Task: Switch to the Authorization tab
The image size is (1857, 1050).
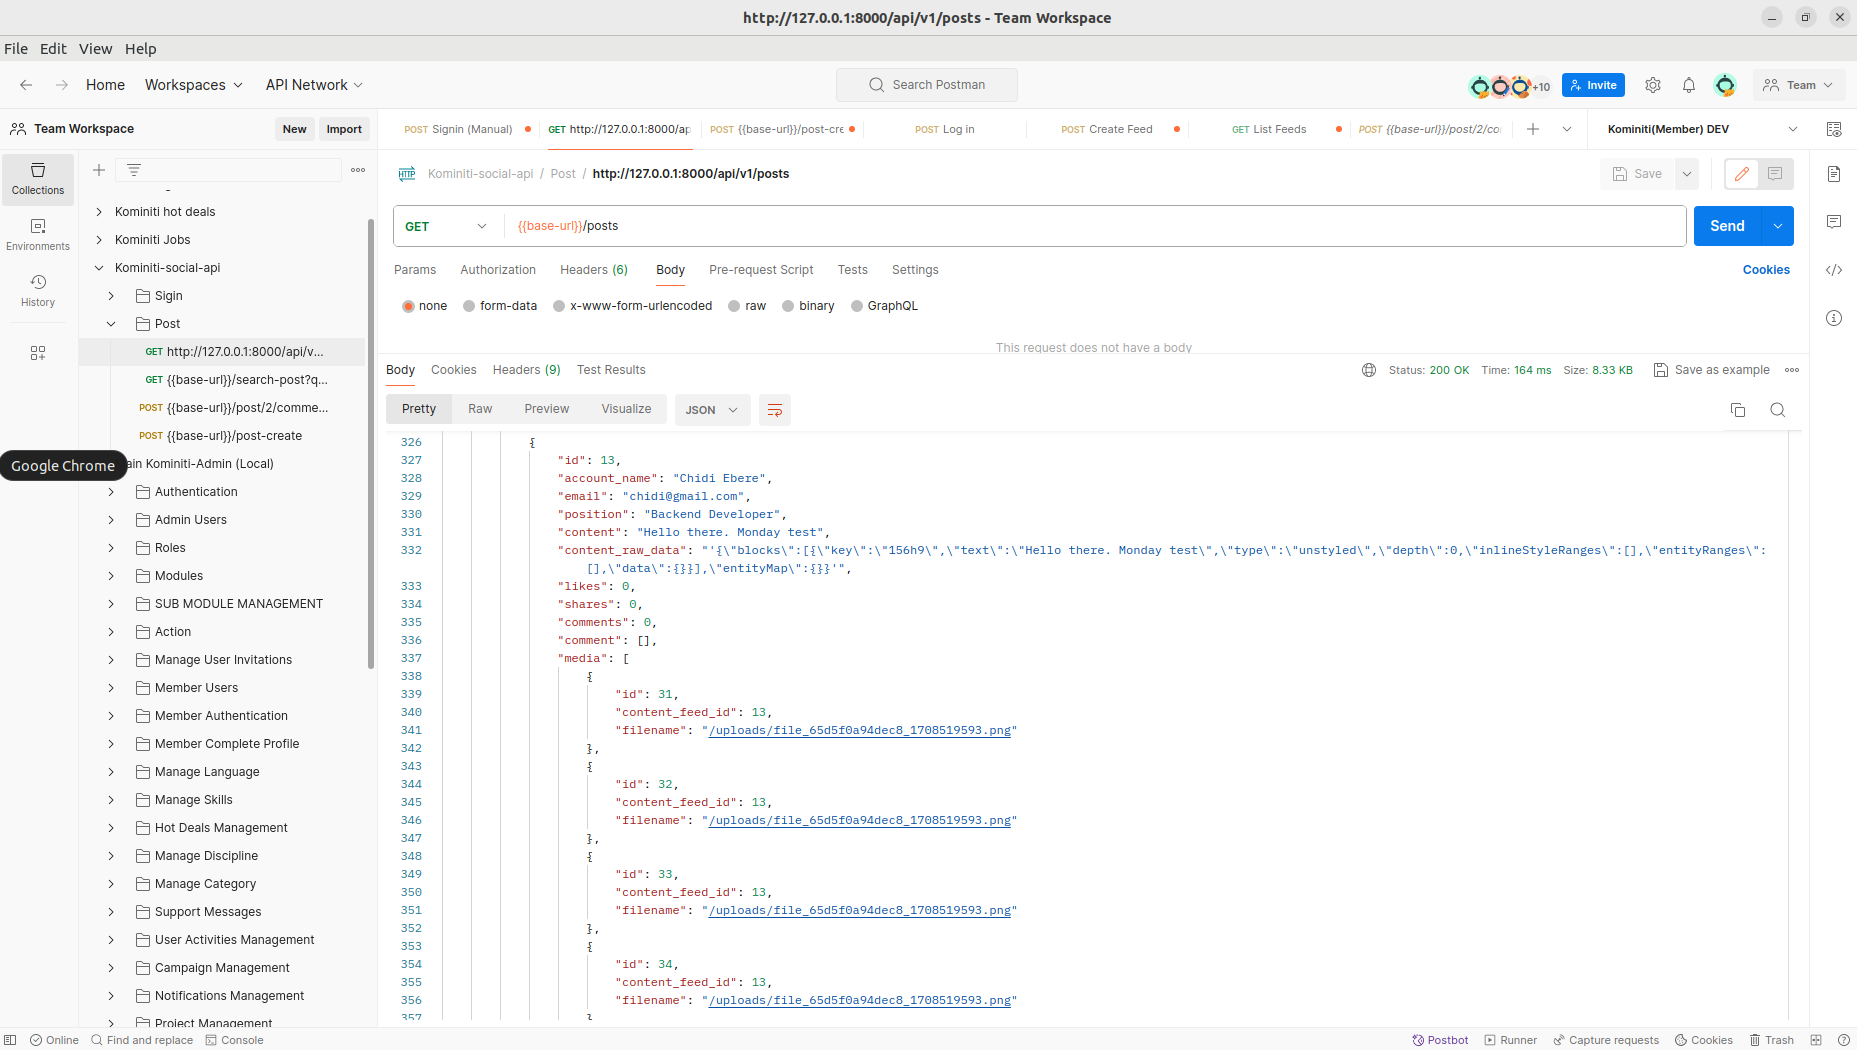Action: point(498,270)
